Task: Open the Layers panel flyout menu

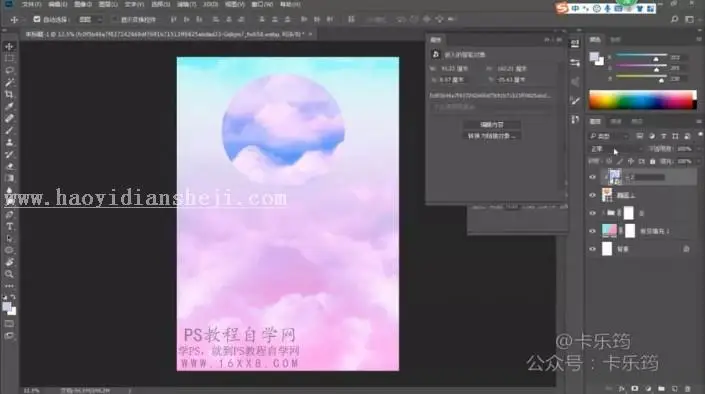Action: click(699, 121)
